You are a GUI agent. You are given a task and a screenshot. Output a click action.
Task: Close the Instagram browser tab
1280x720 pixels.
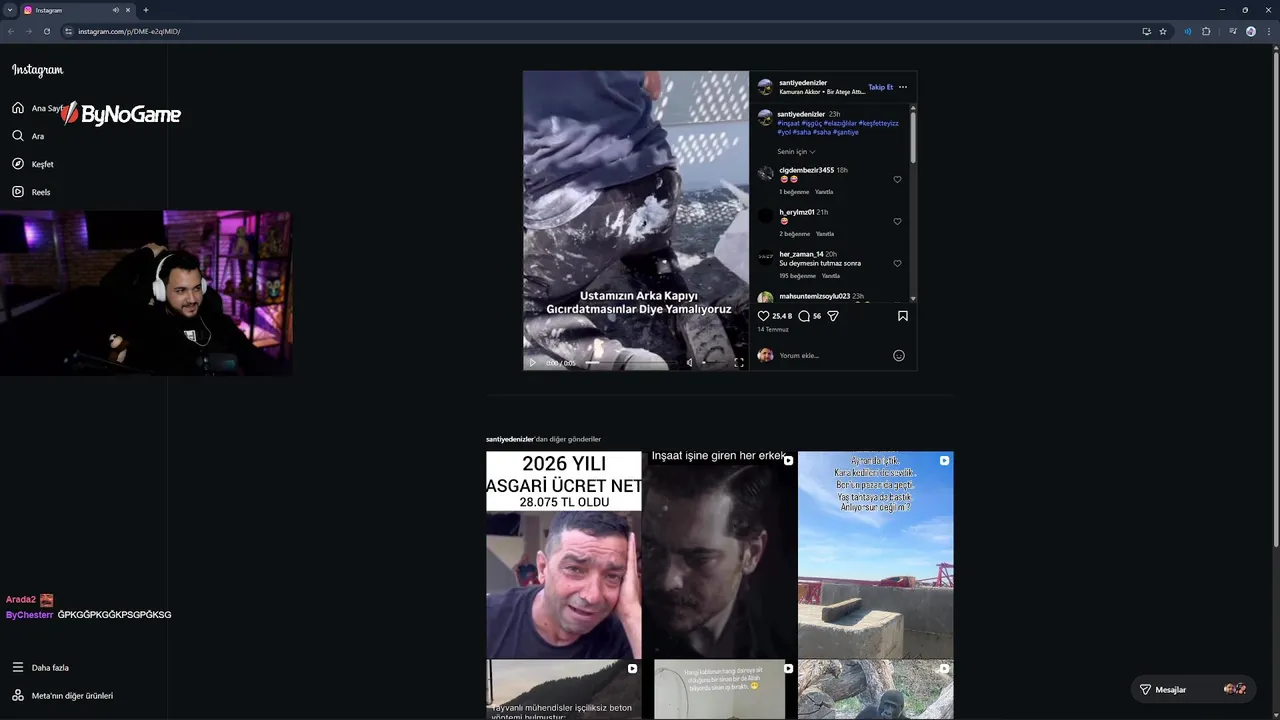(x=128, y=10)
